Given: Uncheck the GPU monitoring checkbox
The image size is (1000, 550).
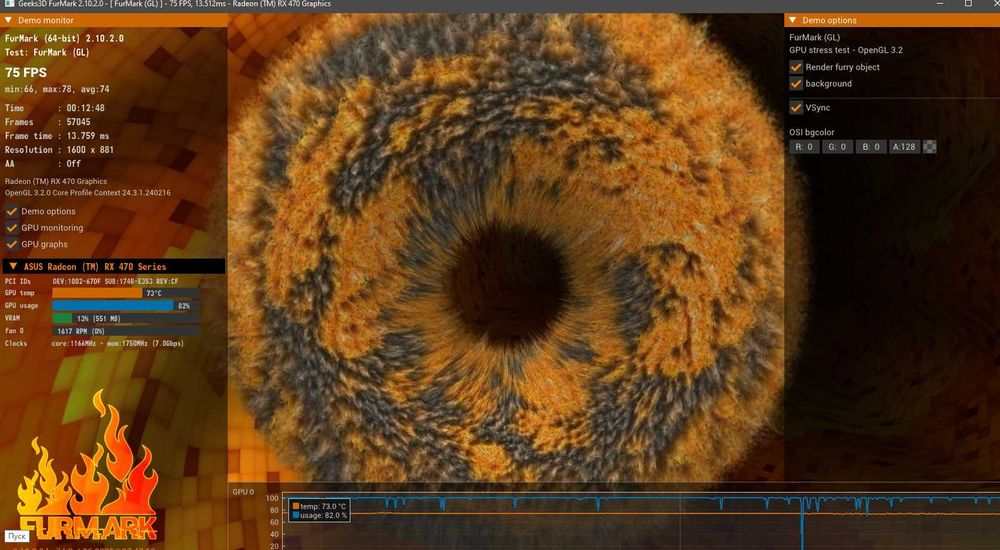Looking at the screenshot, I should (11, 228).
